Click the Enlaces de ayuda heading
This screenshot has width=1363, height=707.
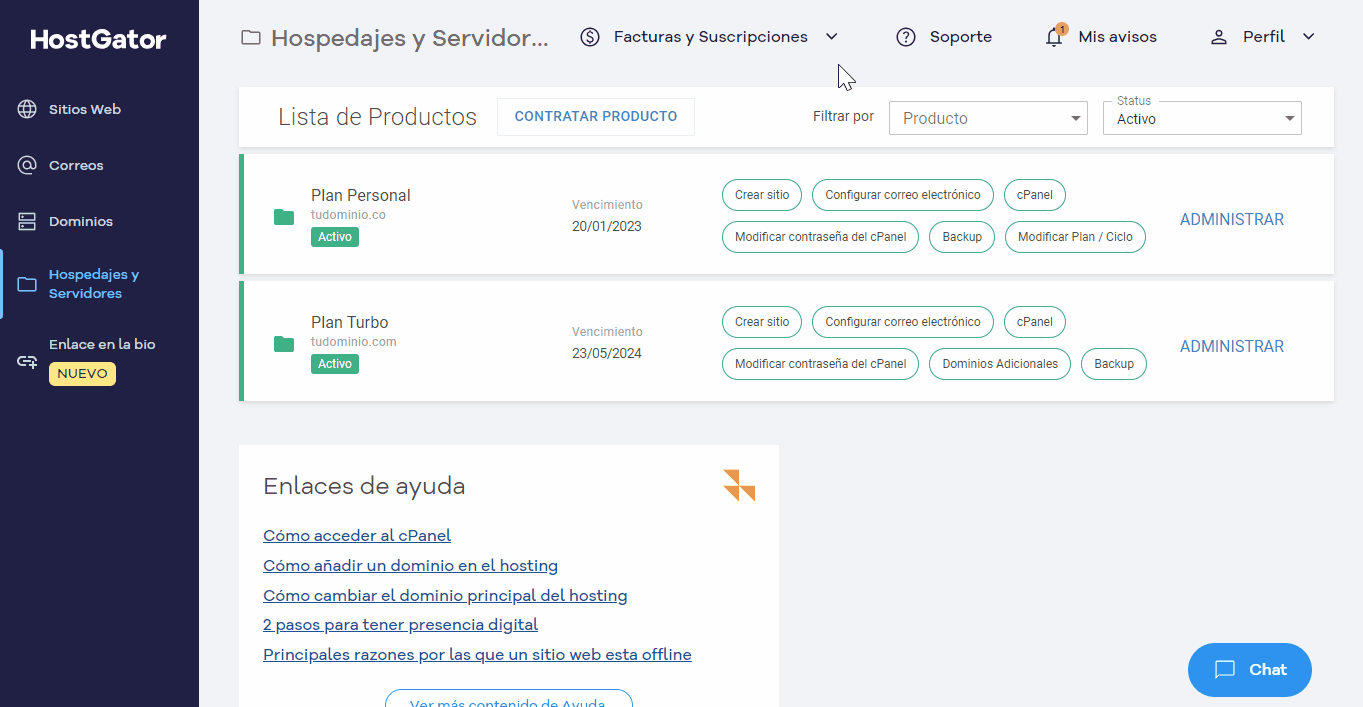click(364, 486)
